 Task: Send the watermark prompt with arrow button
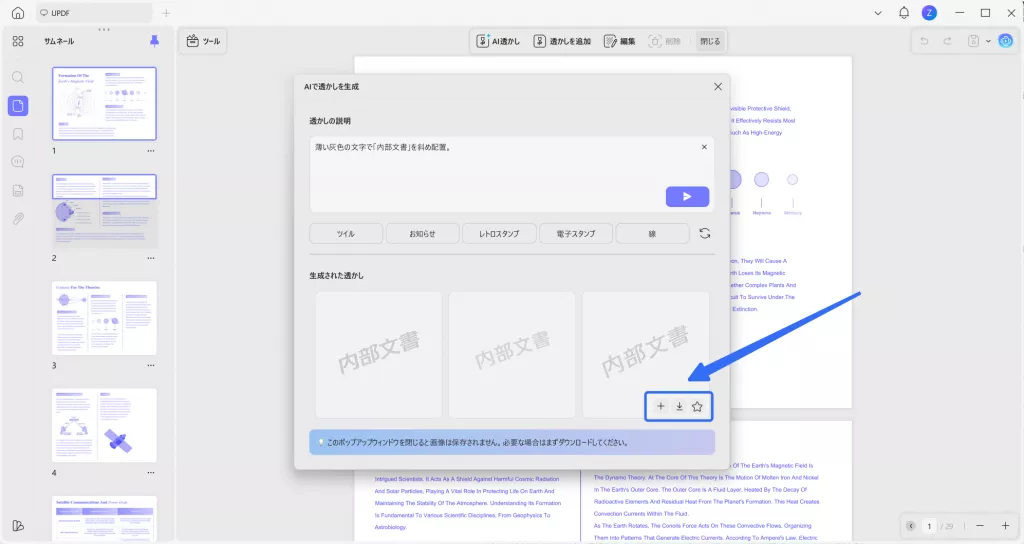pos(687,197)
